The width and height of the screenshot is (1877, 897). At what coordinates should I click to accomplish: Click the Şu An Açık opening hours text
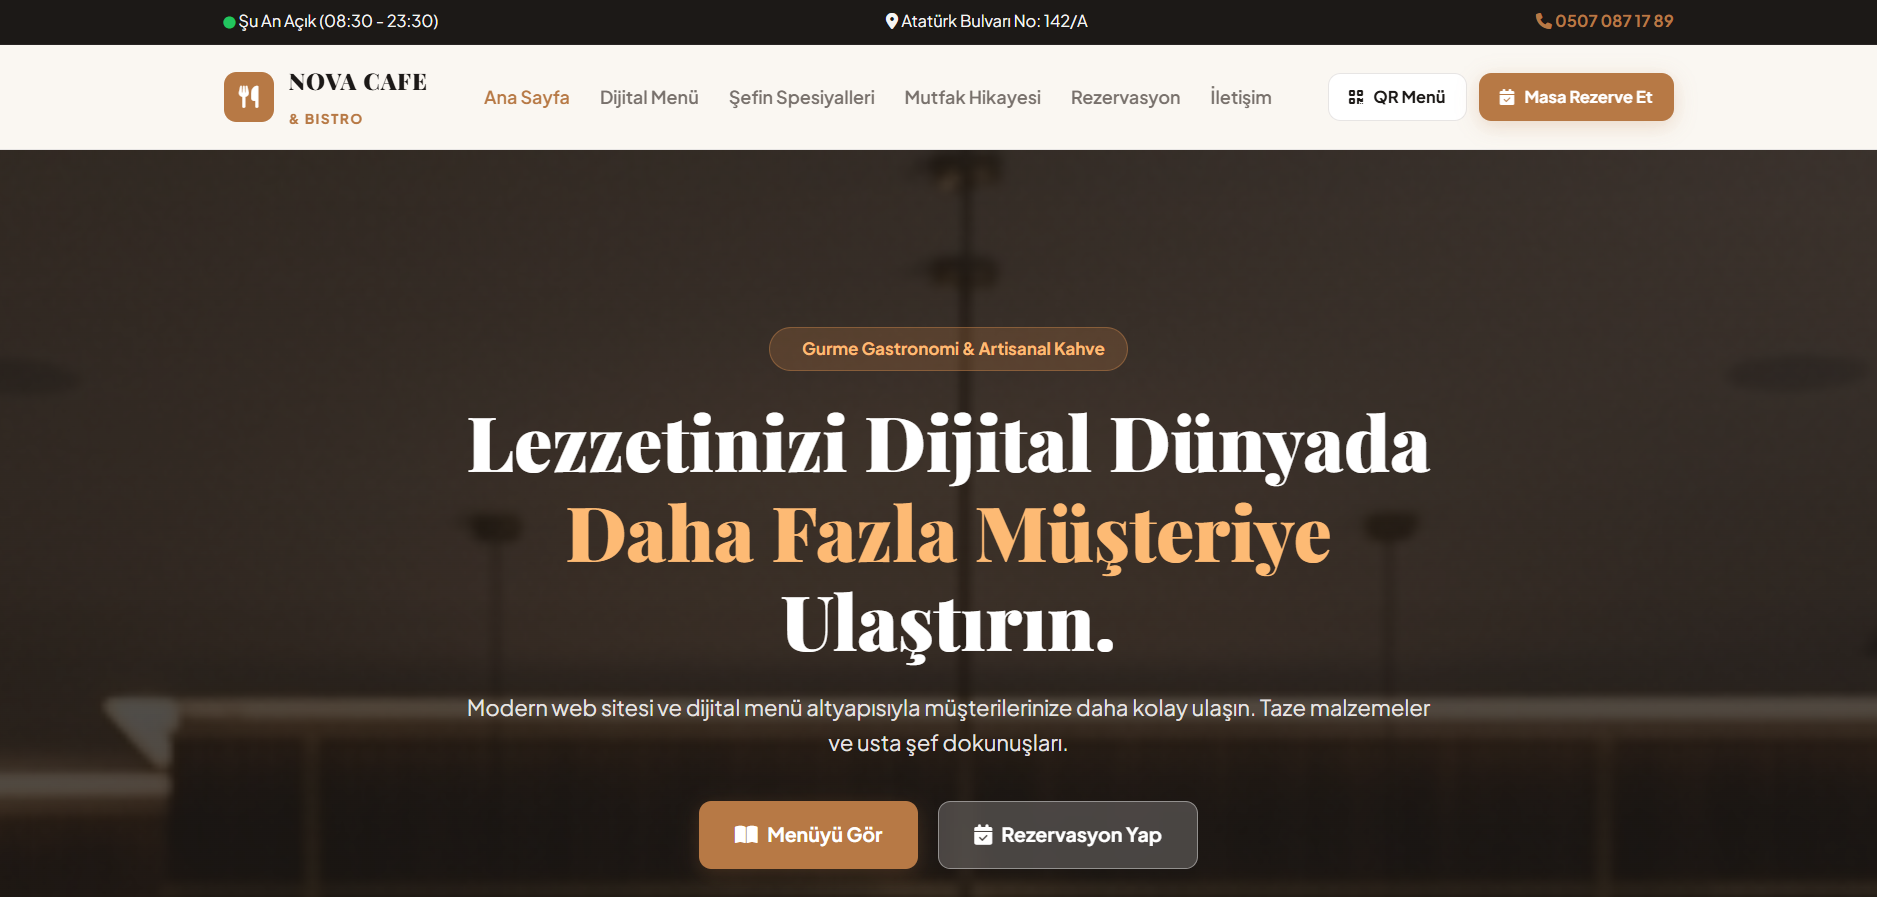[338, 21]
